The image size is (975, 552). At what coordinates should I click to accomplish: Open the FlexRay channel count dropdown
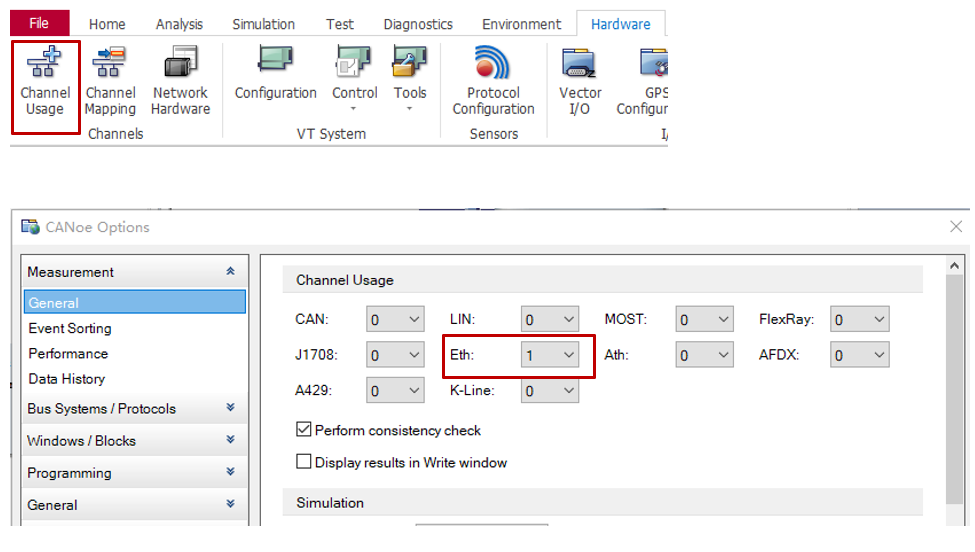coord(859,320)
